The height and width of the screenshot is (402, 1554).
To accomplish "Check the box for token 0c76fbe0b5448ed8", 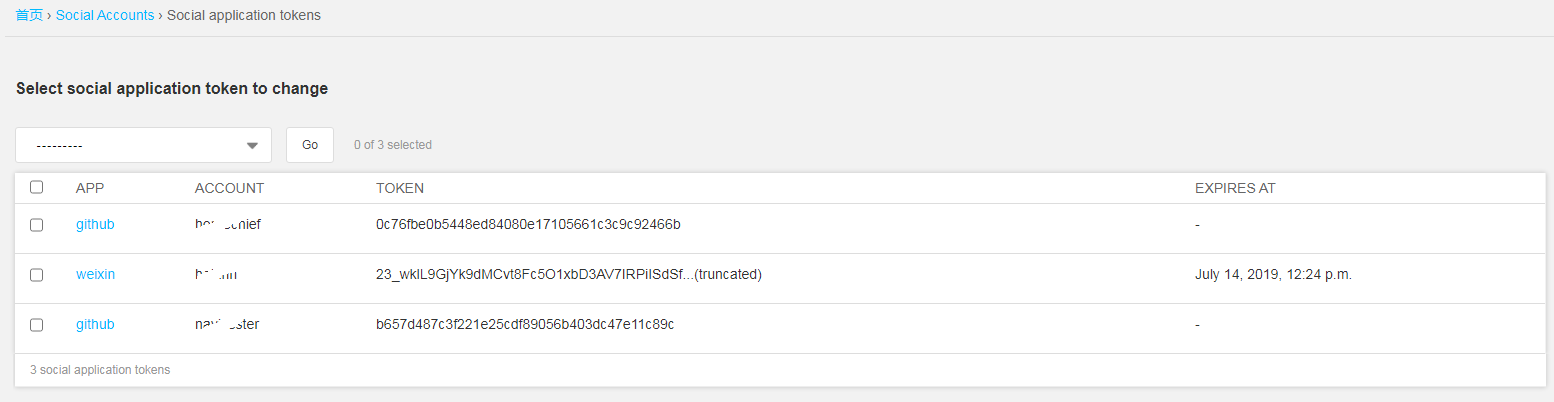I will coord(37,225).
